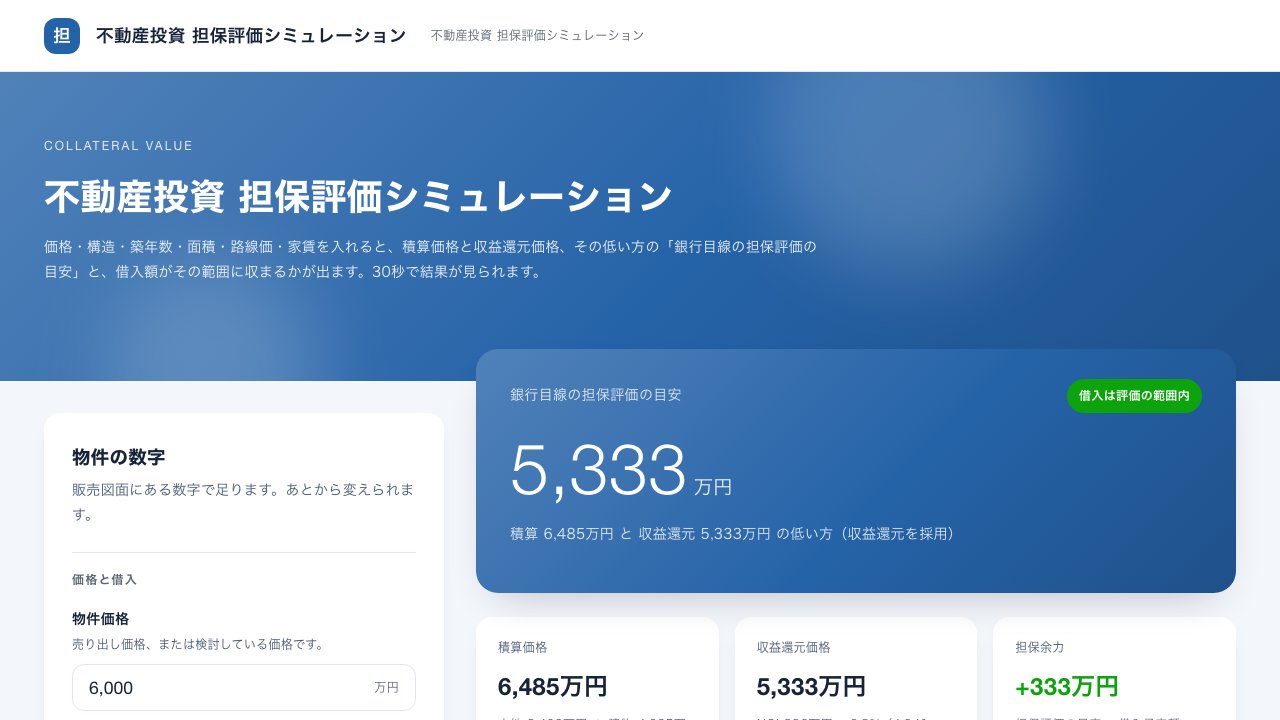Click the 価格と借入 section label

(x=104, y=580)
